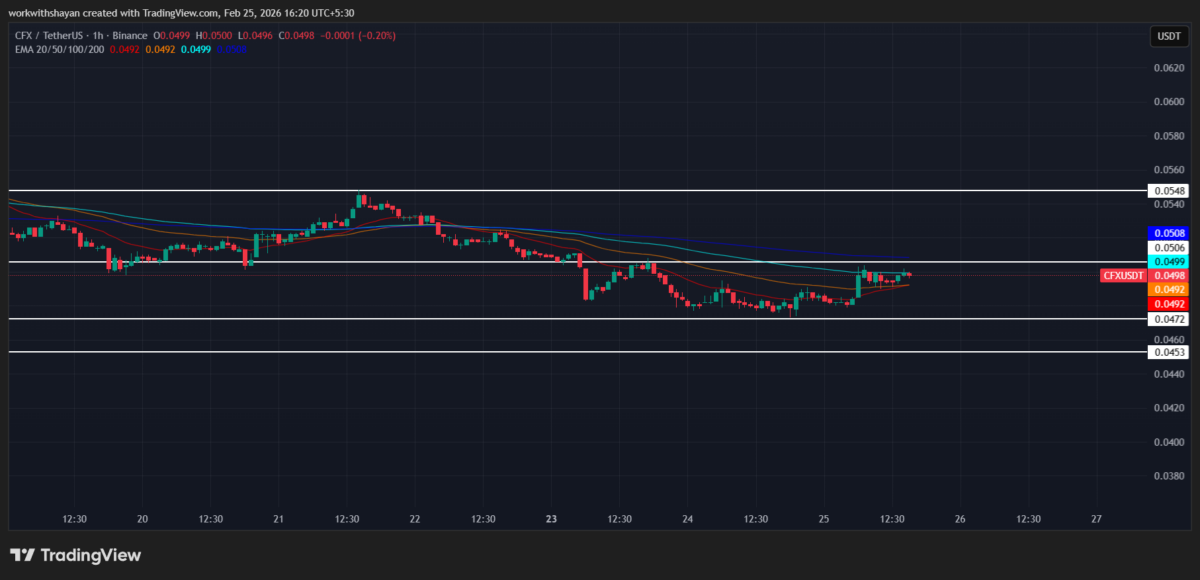Click the 0.0506 price level label
The width and height of the screenshot is (1200, 580).
click(1168, 247)
